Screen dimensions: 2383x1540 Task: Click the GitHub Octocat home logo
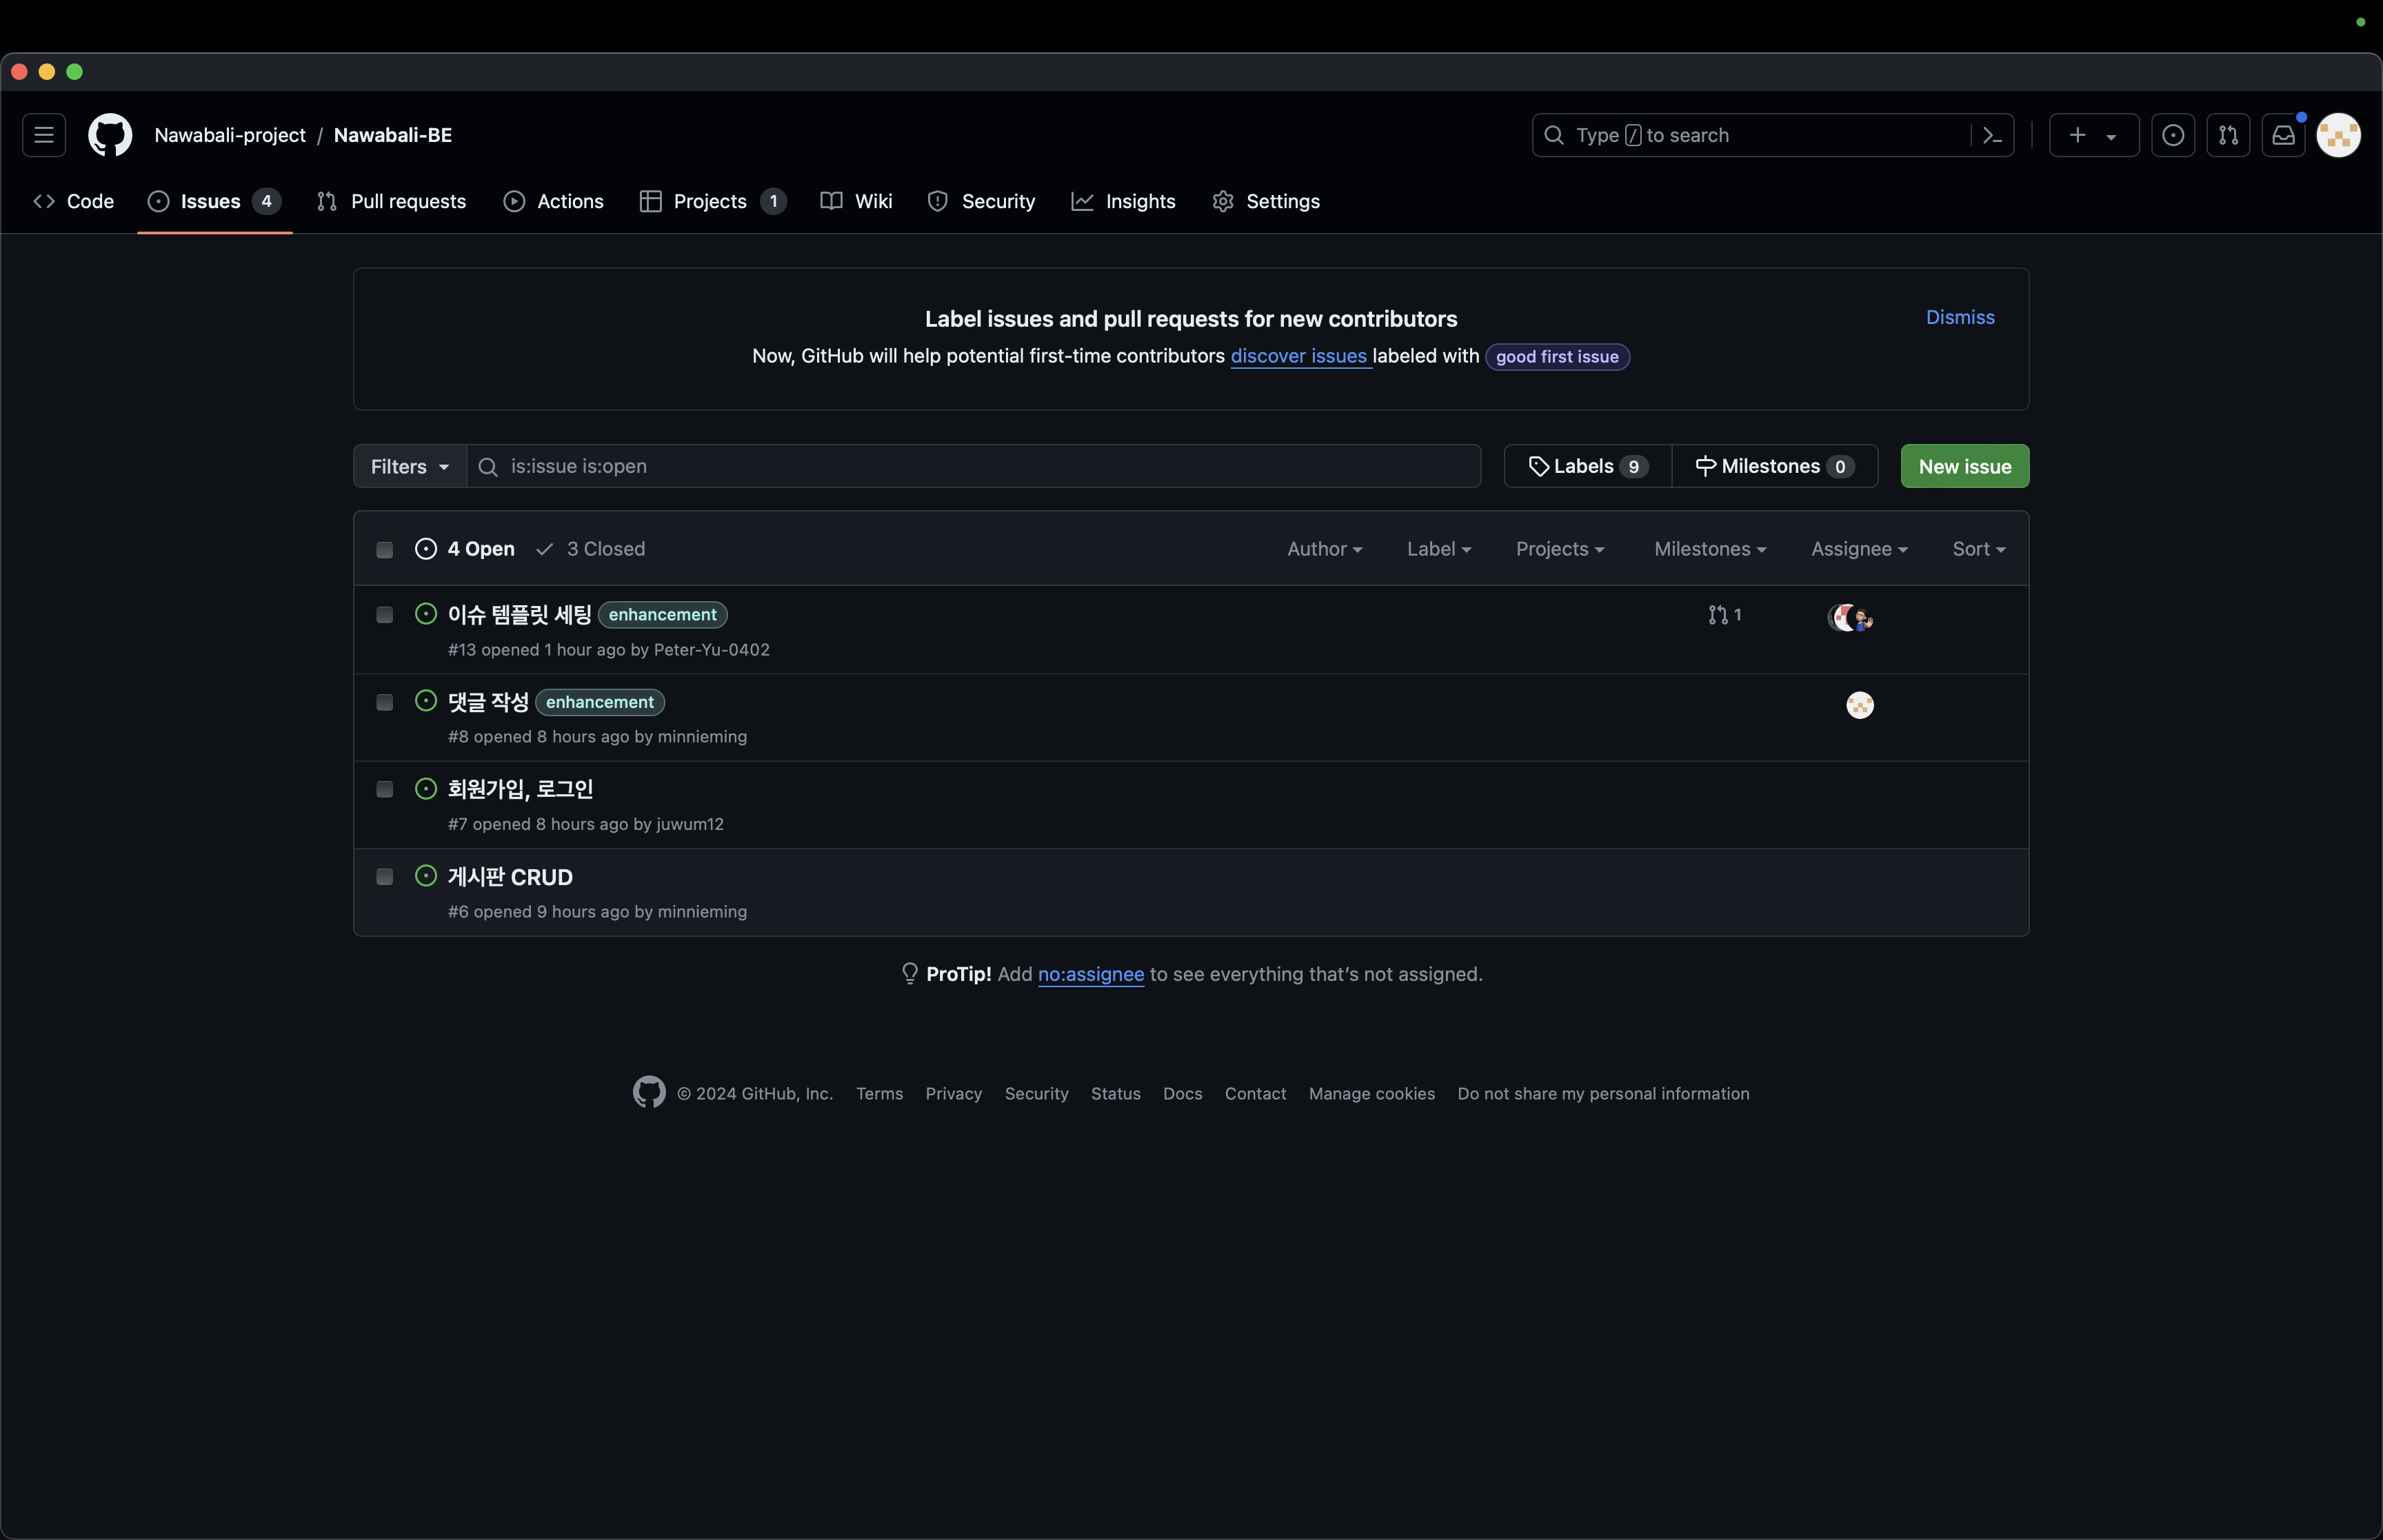[110, 135]
